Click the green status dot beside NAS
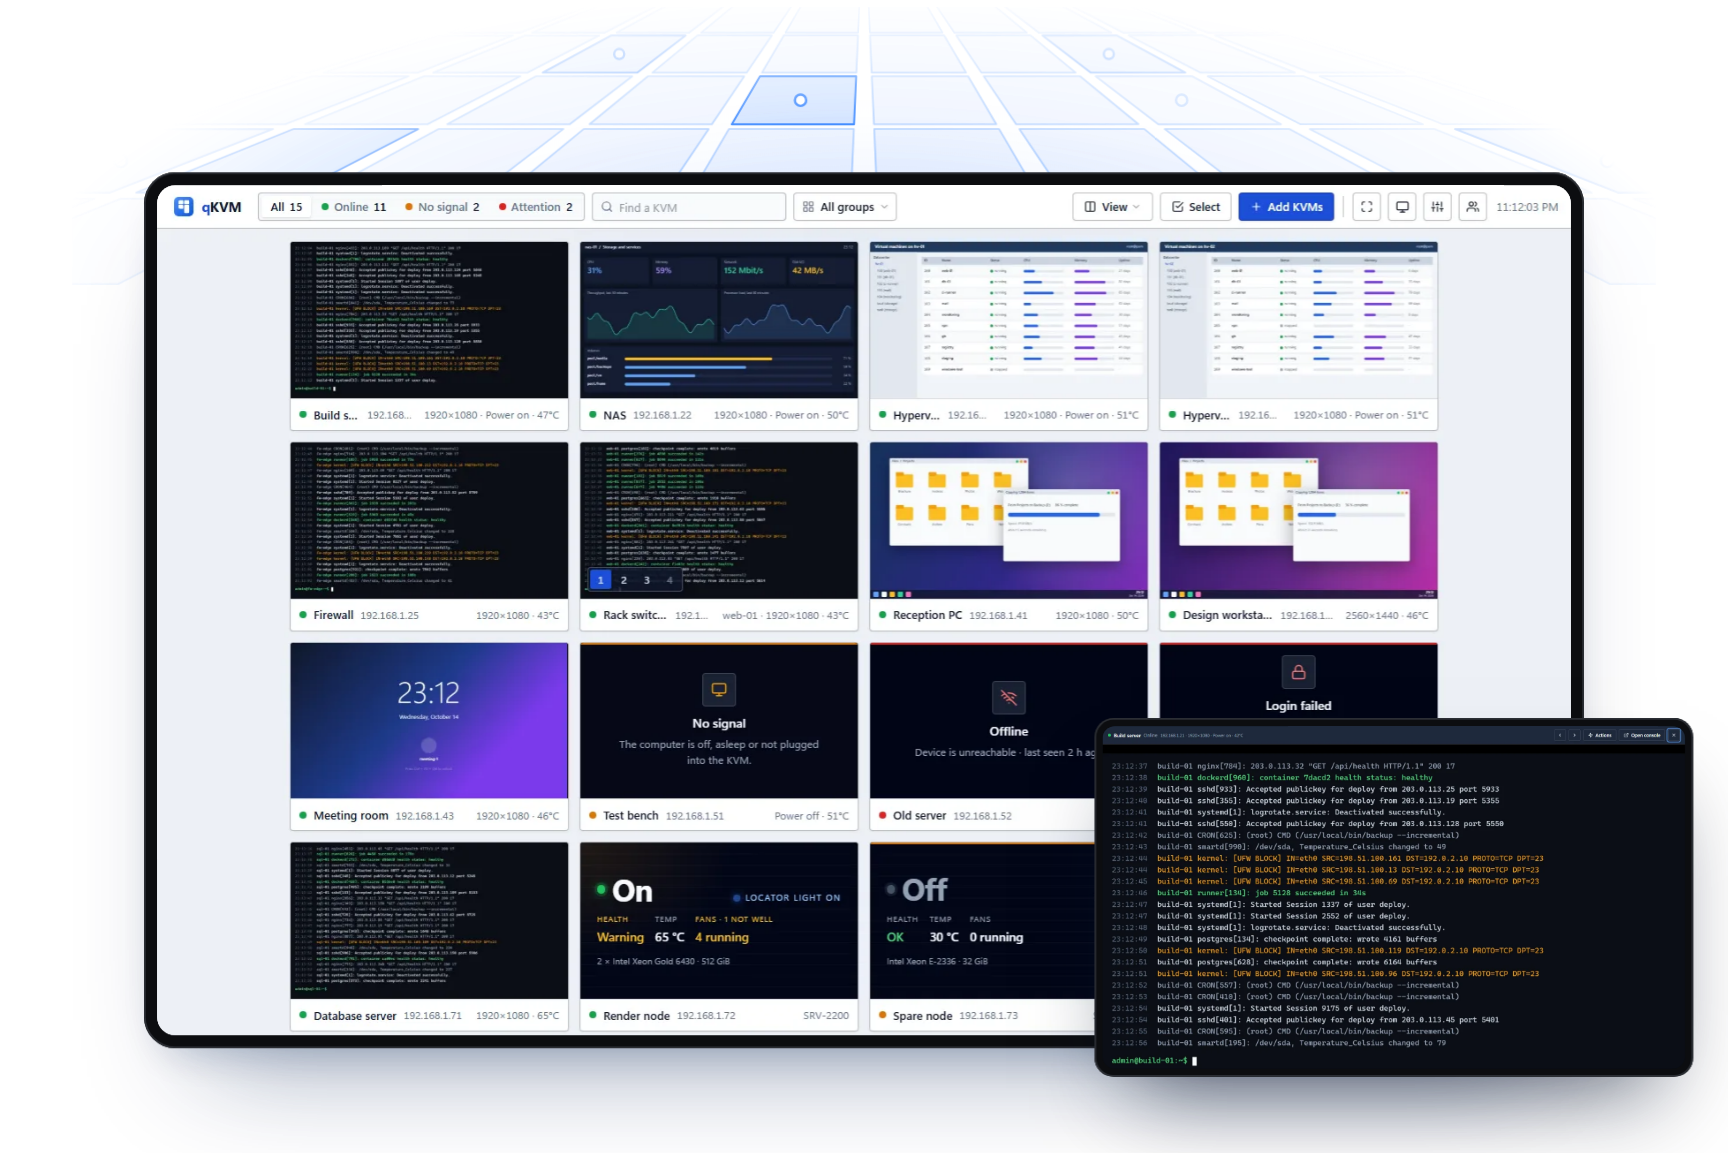The image size is (1728, 1153). 593,414
